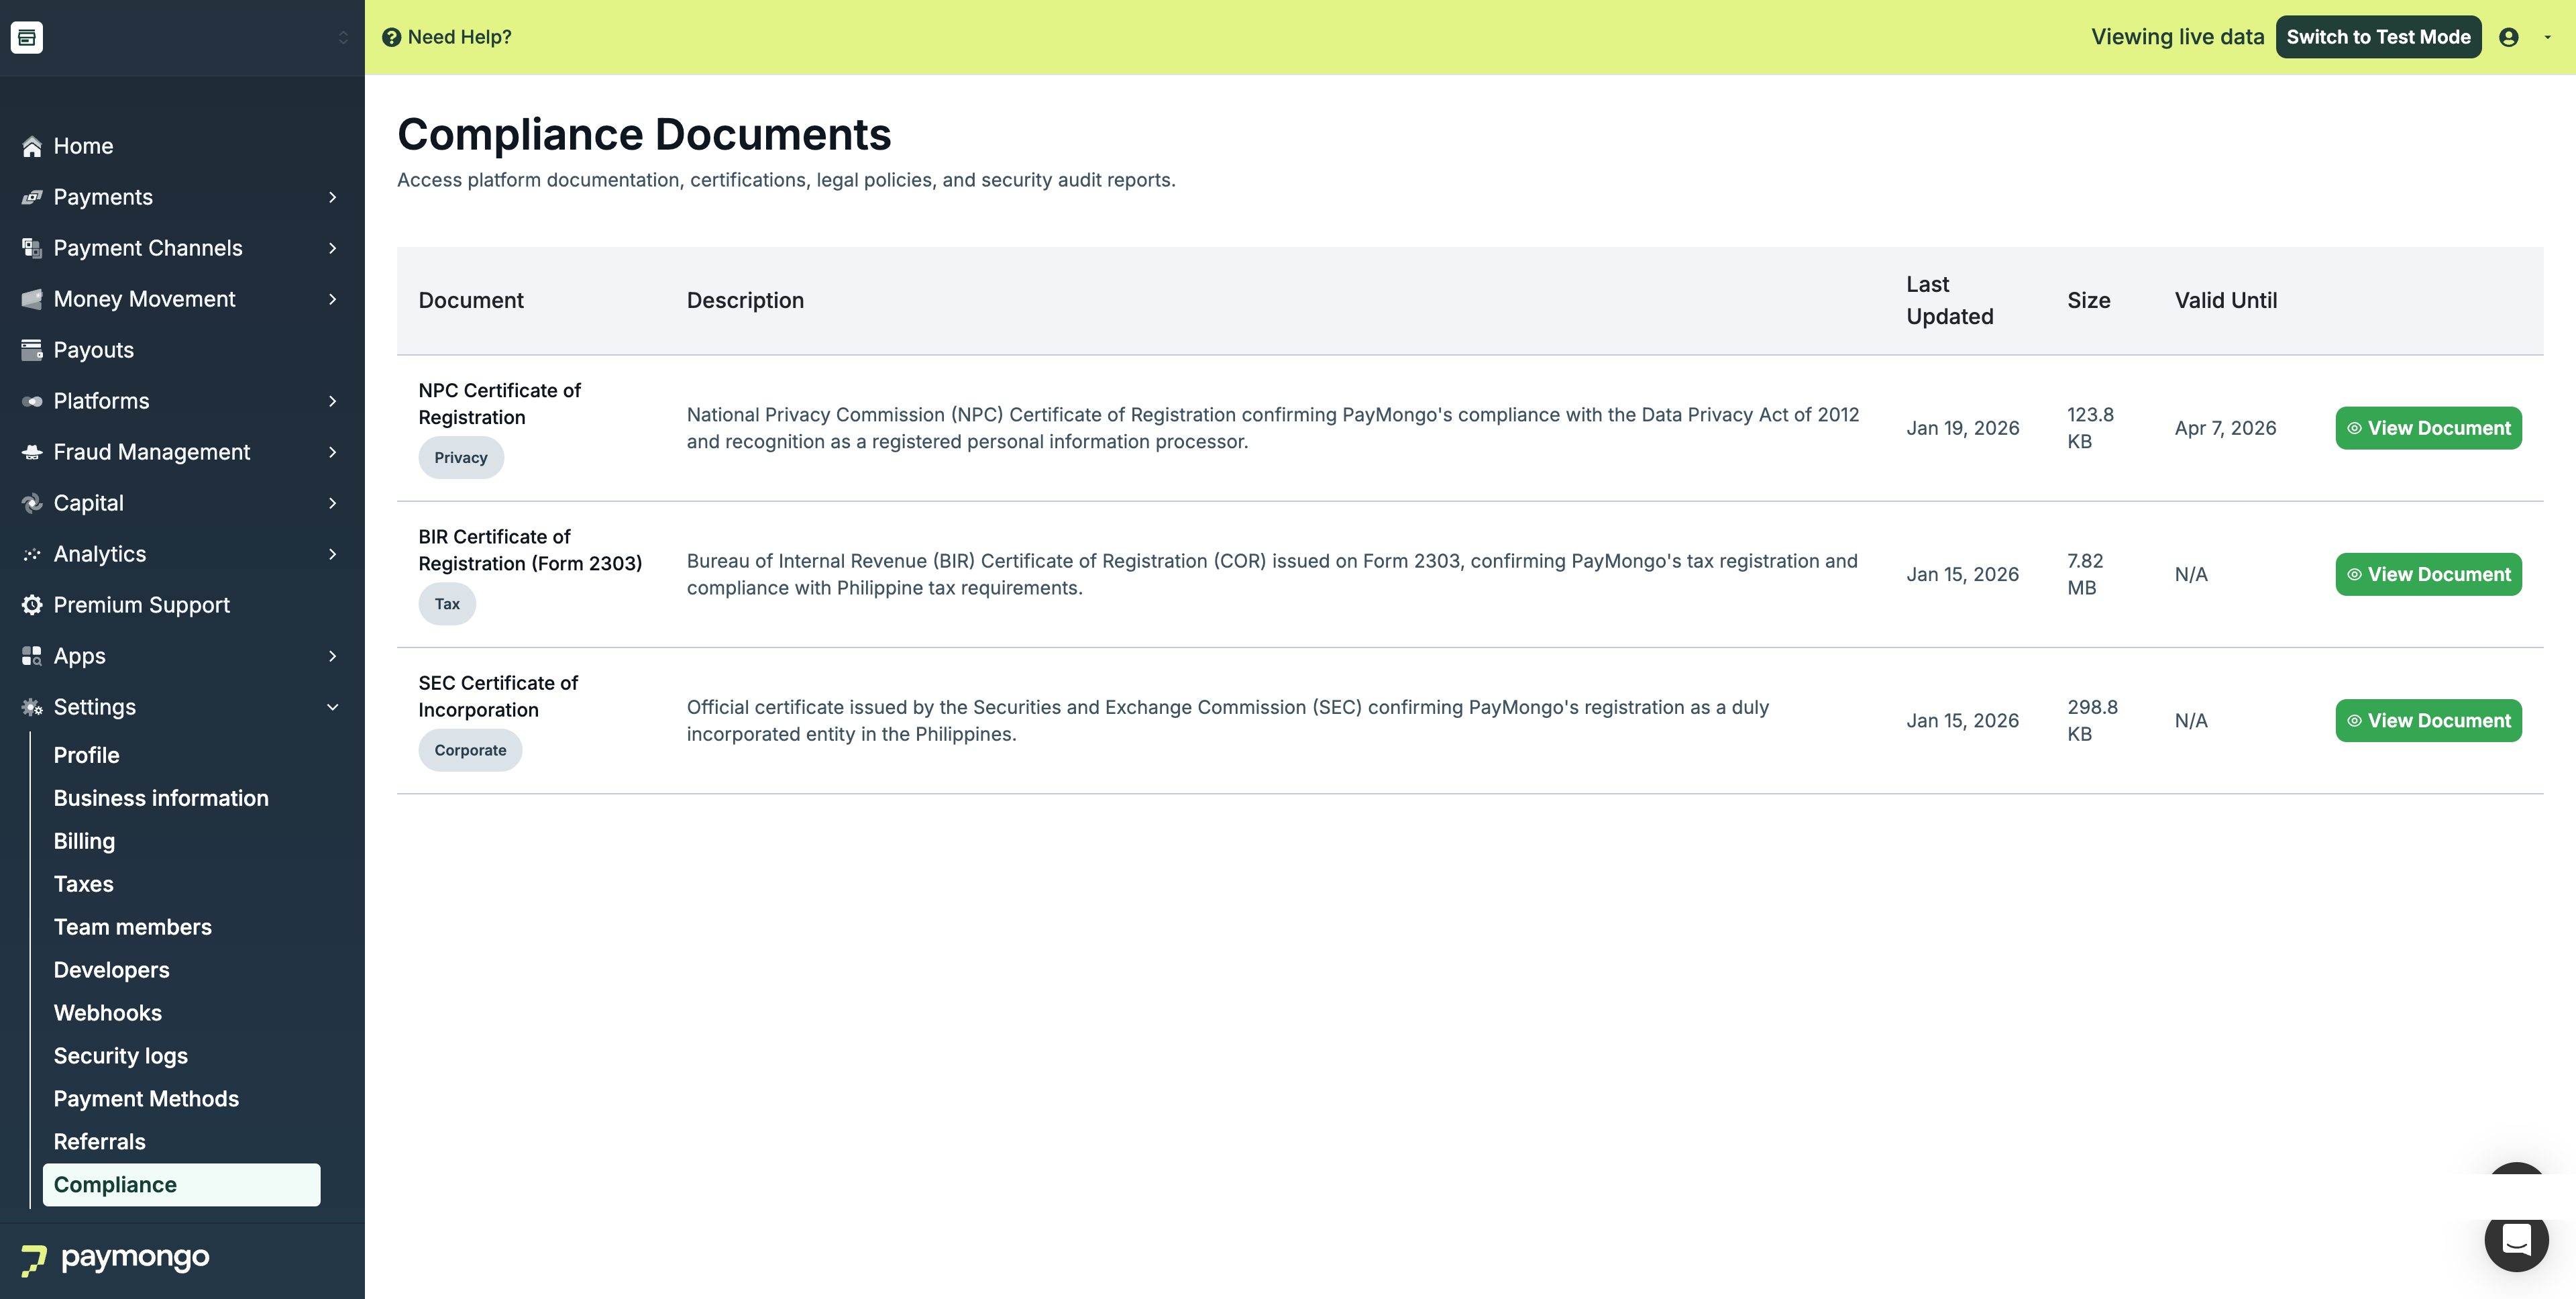
Task: Expand the Payments menu chevron
Action: pyautogui.click(x=333, y=197)
